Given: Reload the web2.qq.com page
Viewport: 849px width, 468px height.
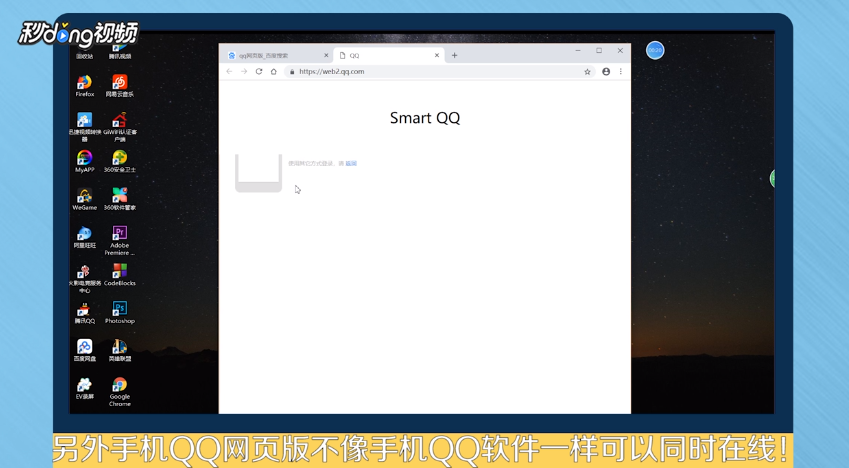Looking at the screenshot, I should (259, 72).
